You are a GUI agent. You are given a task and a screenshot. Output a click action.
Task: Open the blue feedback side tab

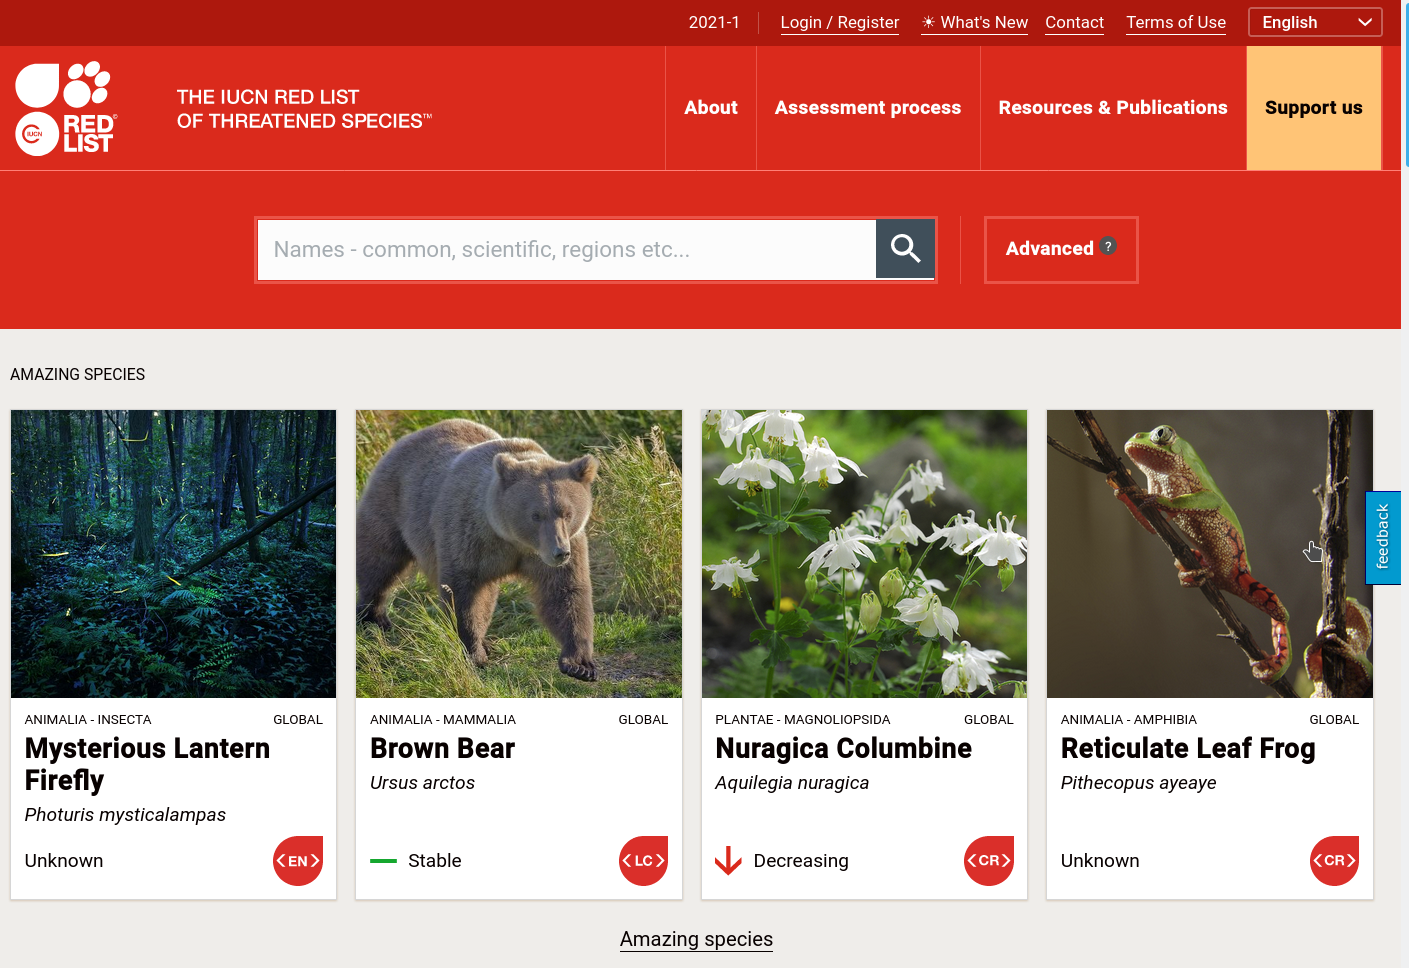point(1383,538)
